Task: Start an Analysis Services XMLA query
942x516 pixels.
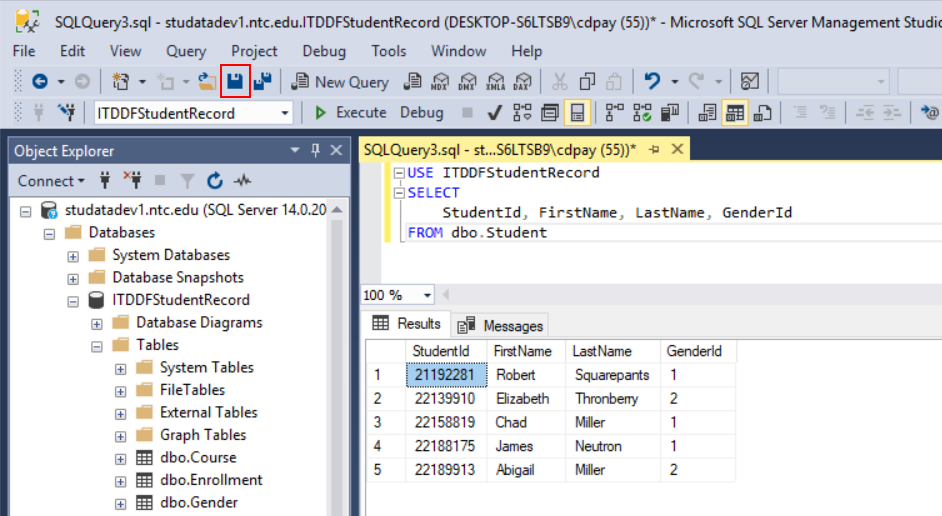Action: pos(495,81)
